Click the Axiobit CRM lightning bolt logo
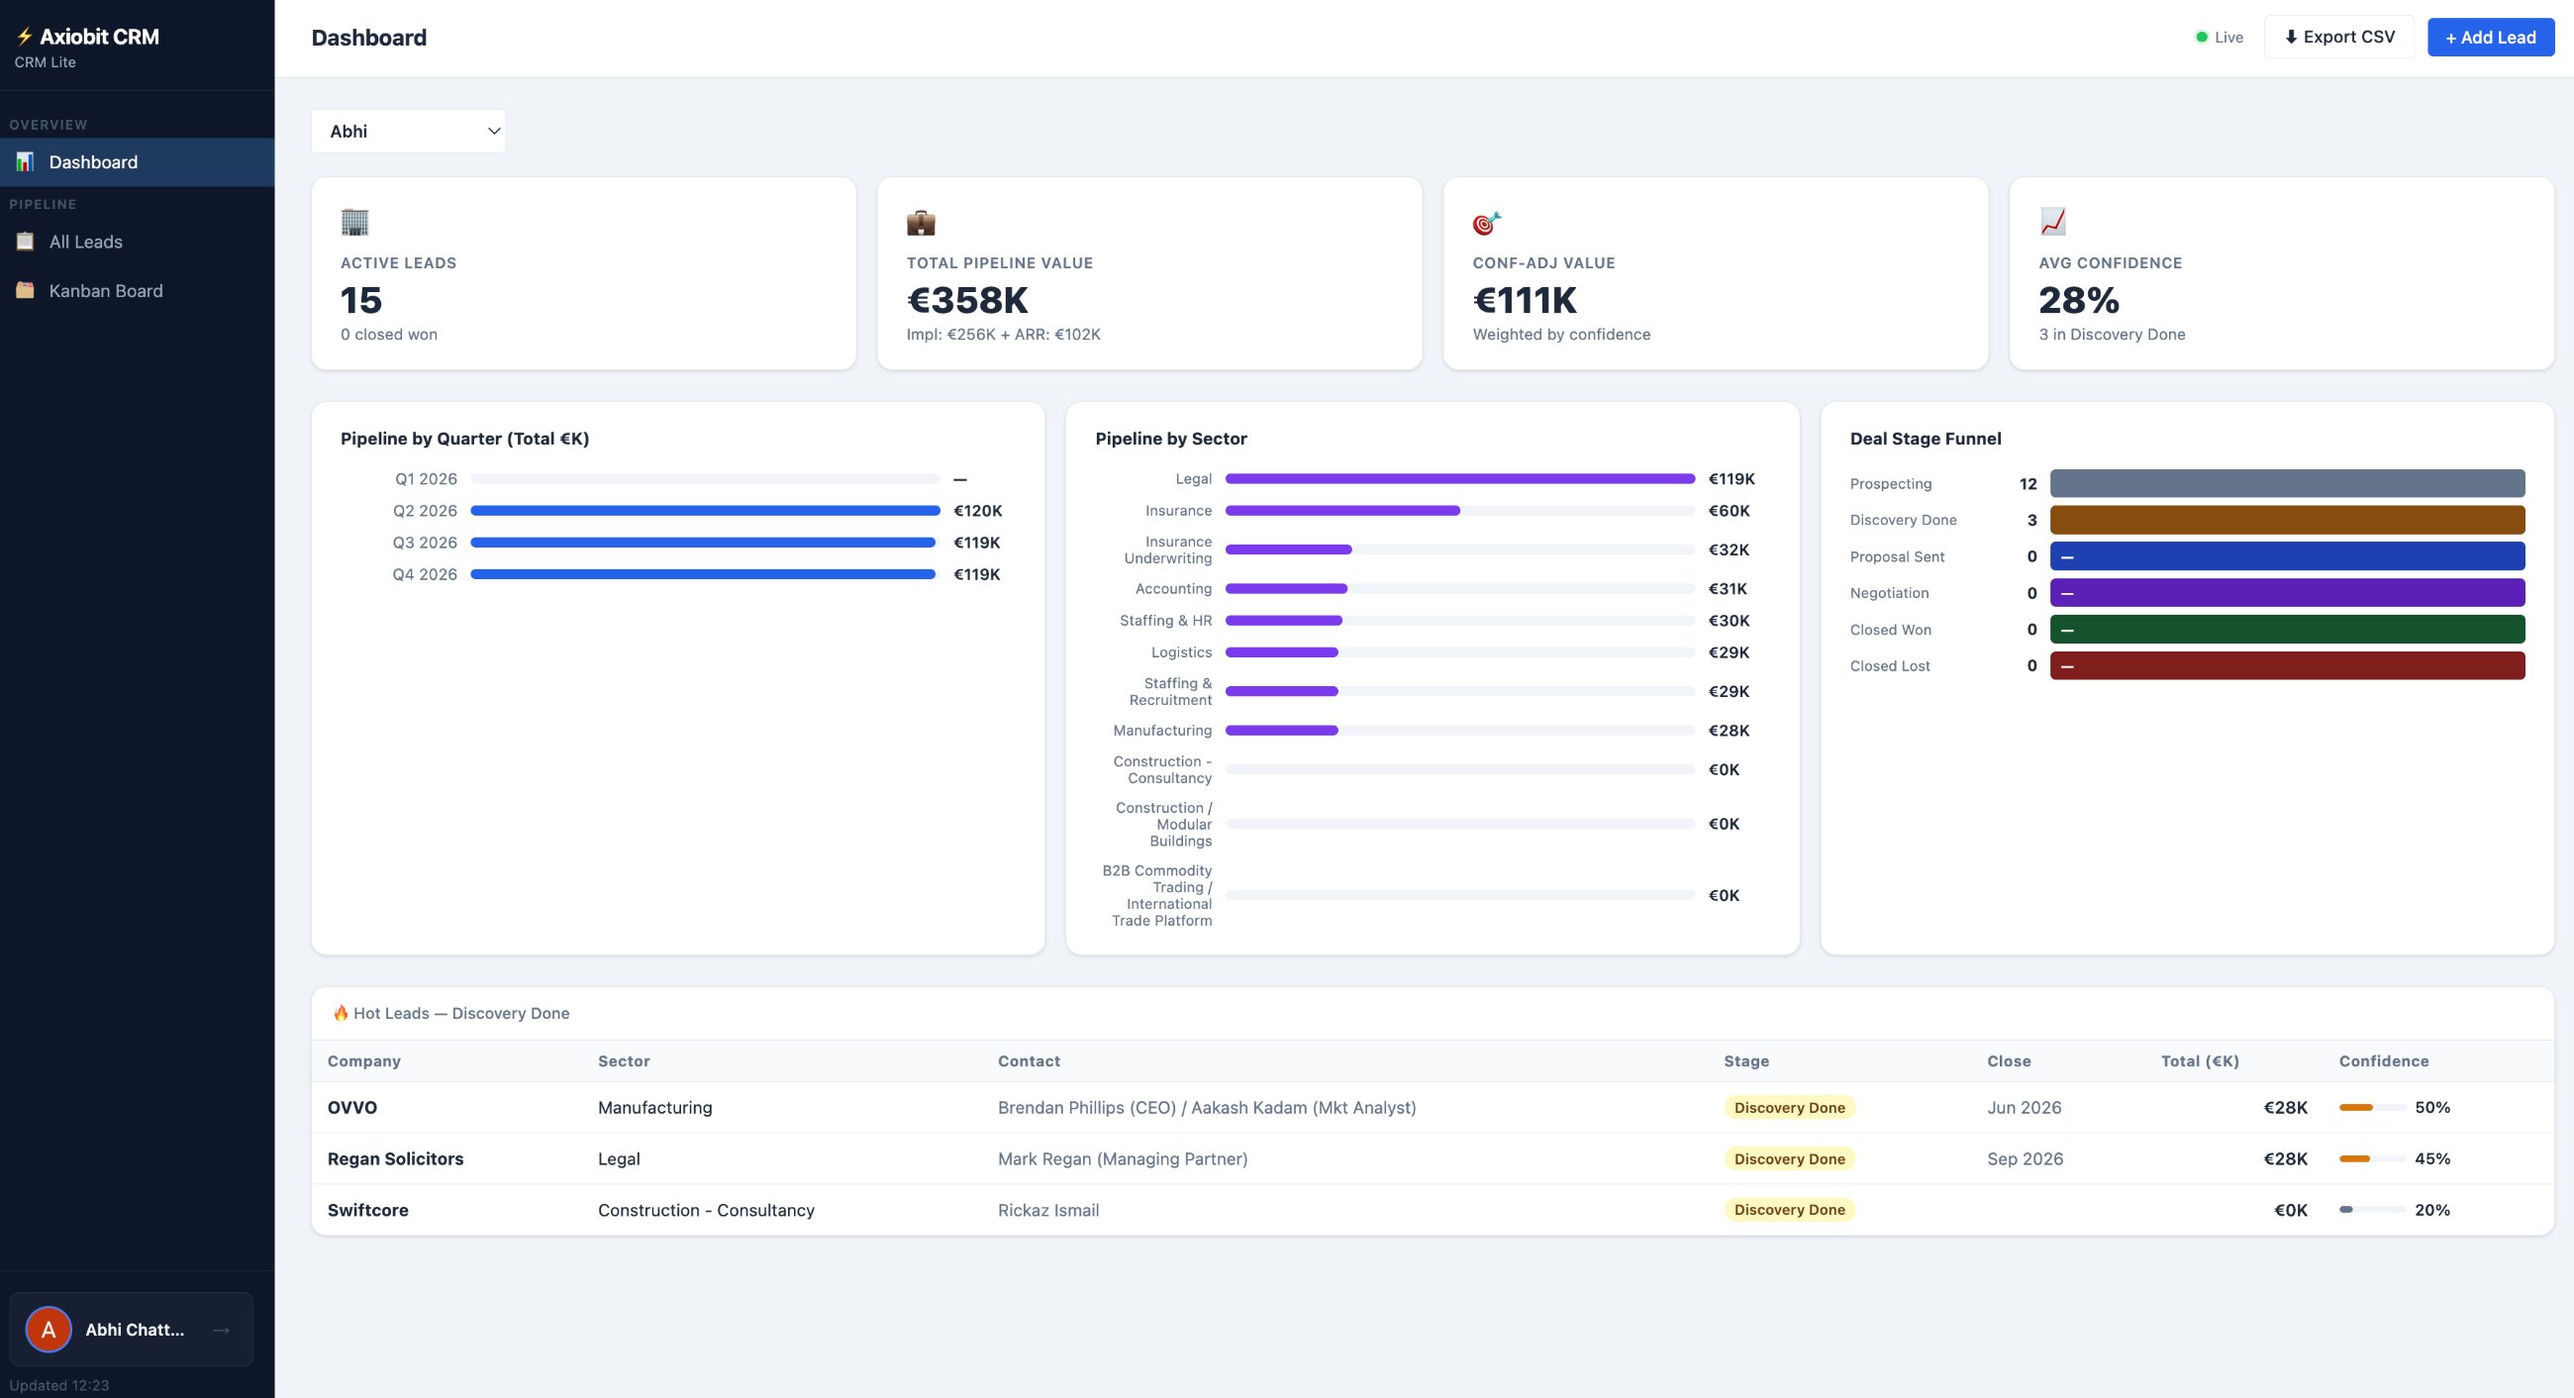Screen dimensions: 2574x1398 (x=24, y=36)
